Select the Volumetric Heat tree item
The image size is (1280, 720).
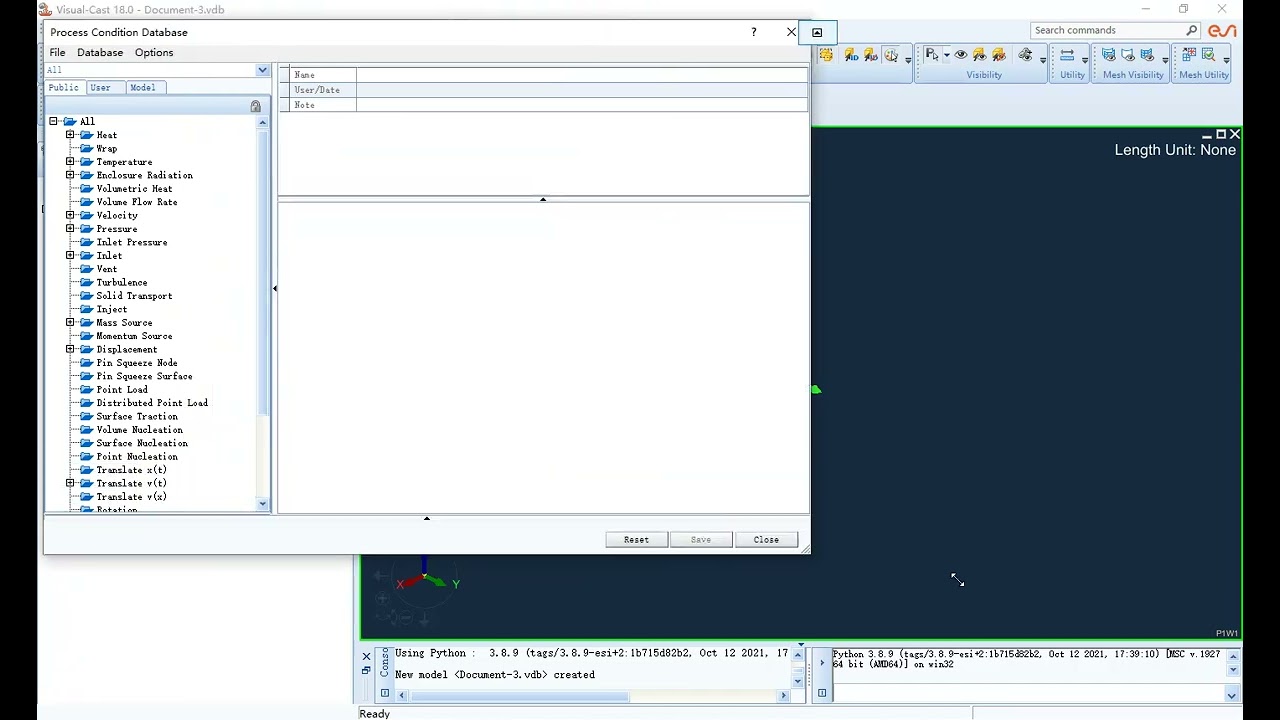(x=134, y=189)
